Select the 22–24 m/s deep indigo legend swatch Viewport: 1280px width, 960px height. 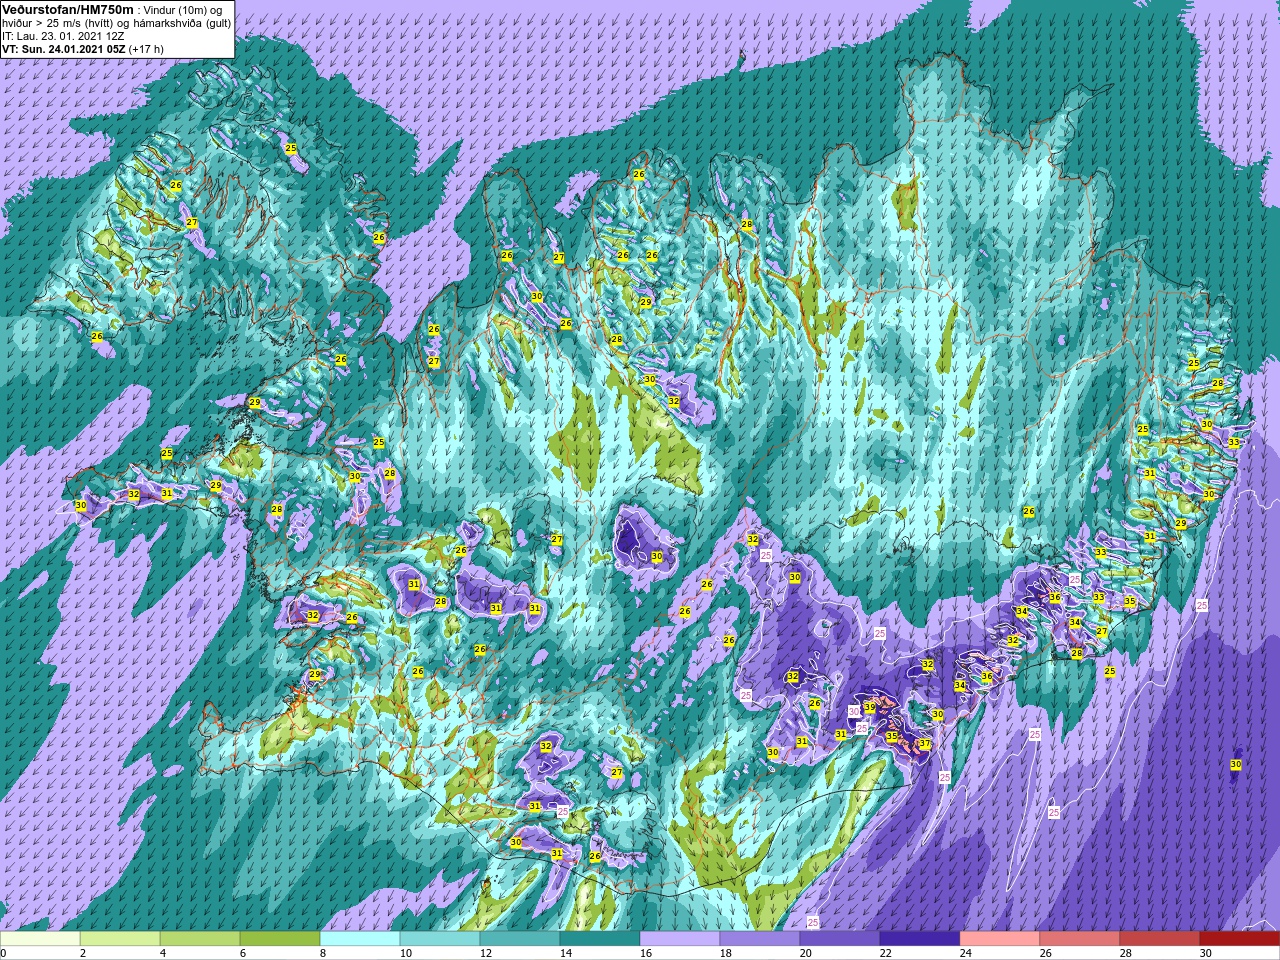pyautogui.click(x=920, y=939)
